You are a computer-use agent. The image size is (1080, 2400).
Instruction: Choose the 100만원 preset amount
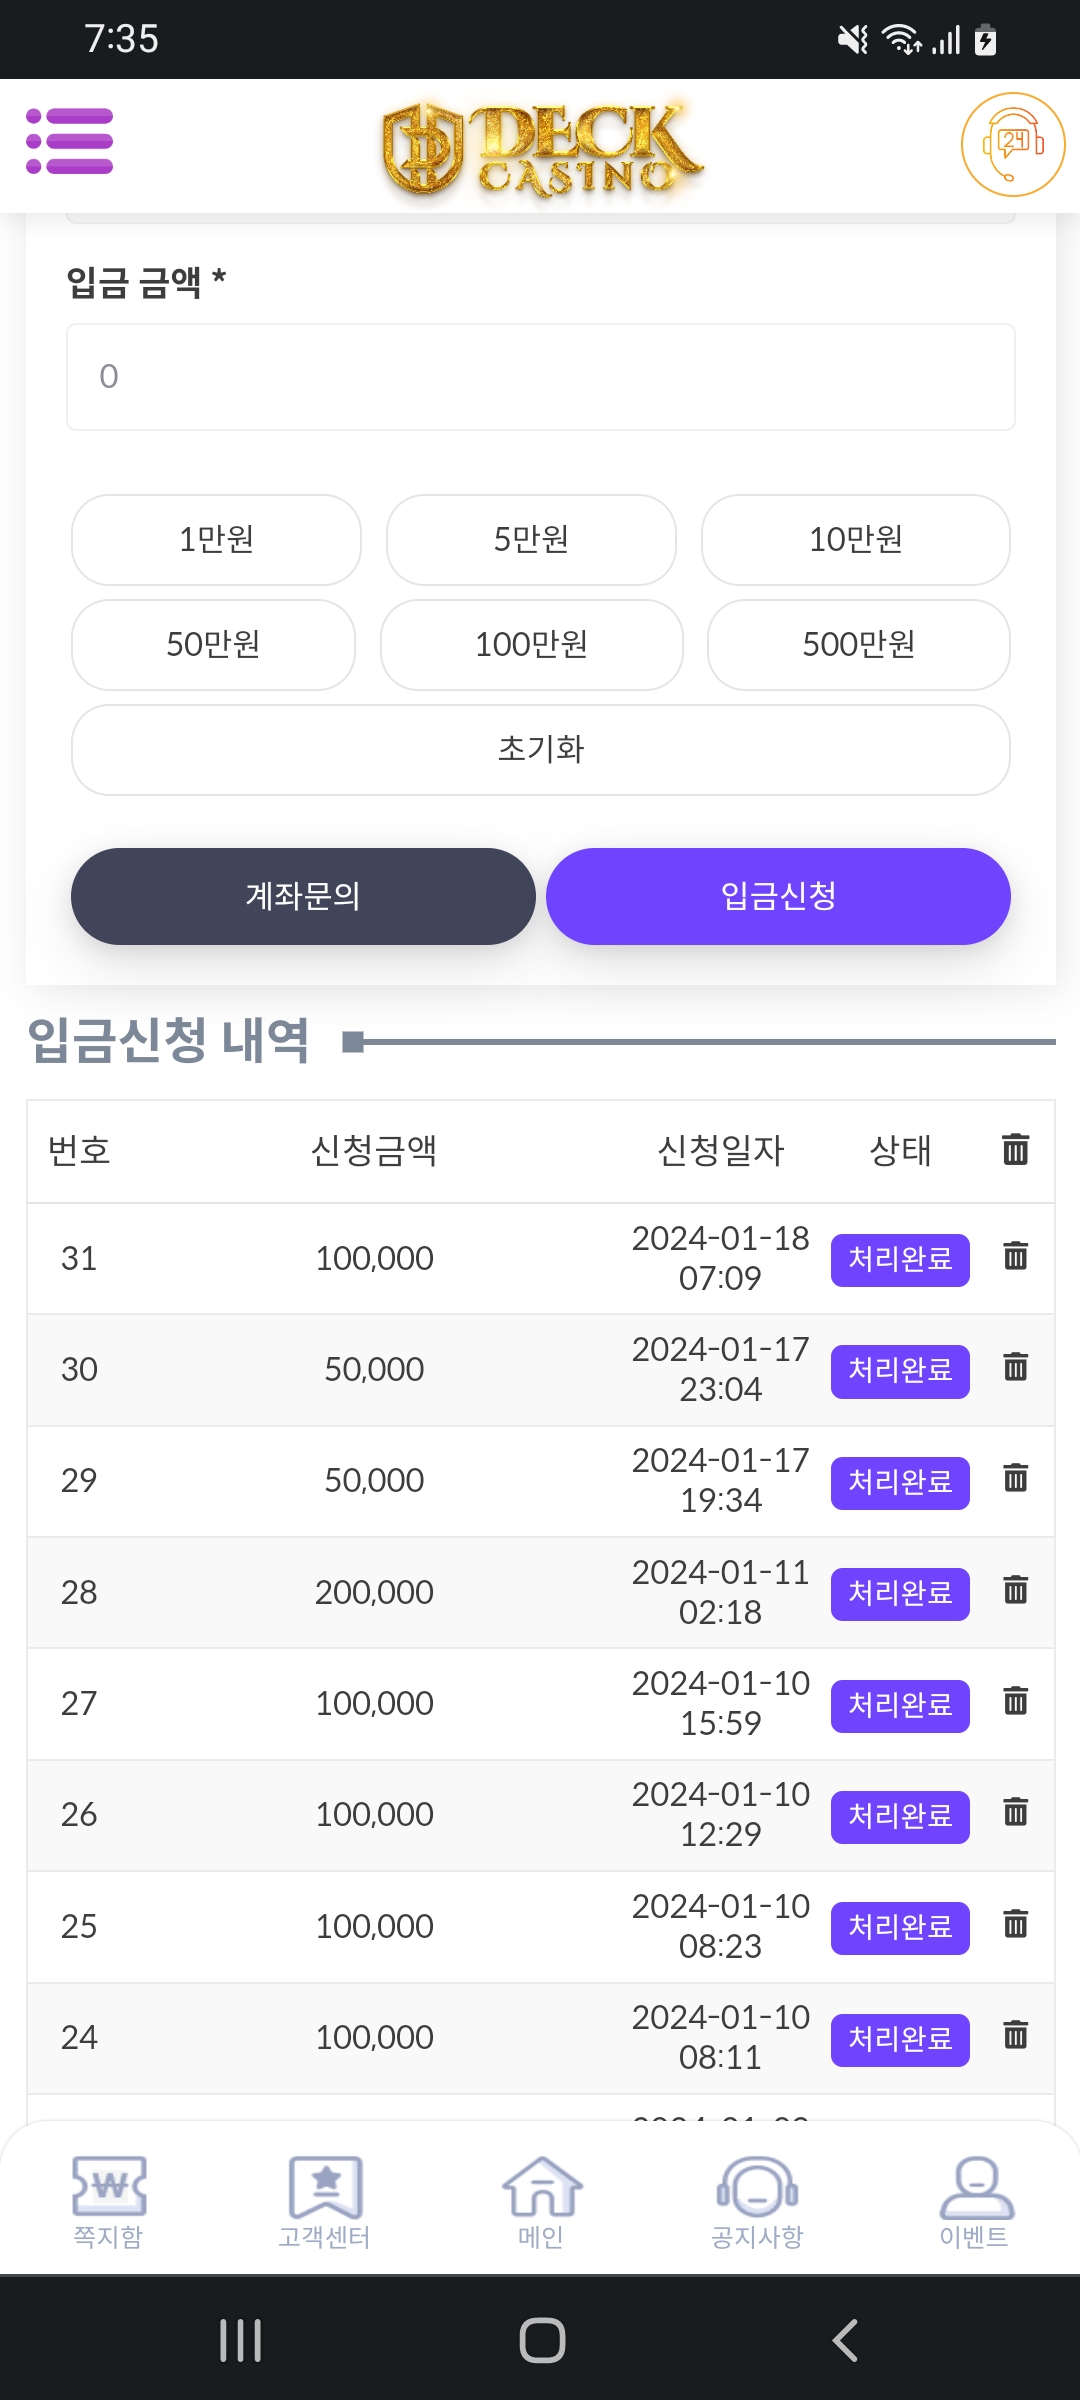(531, 645)
